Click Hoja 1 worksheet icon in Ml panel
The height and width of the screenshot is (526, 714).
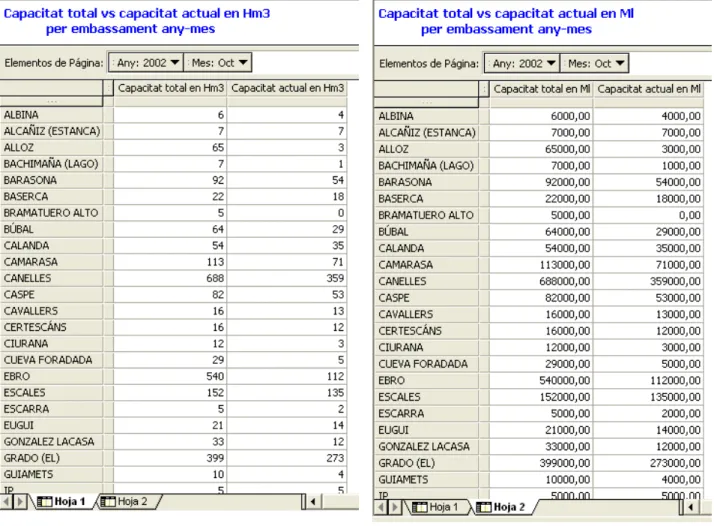(419, 507)
